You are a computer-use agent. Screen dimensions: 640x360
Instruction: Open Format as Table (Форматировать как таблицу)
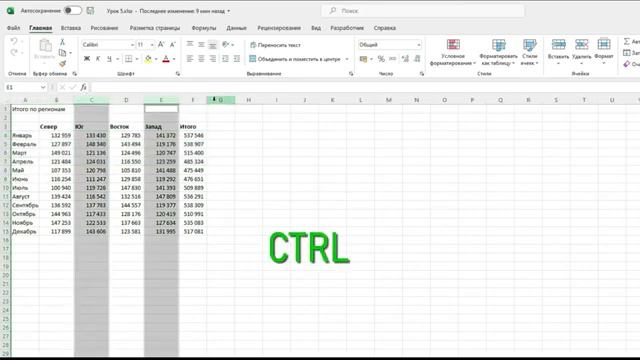[x=498, y=52]
